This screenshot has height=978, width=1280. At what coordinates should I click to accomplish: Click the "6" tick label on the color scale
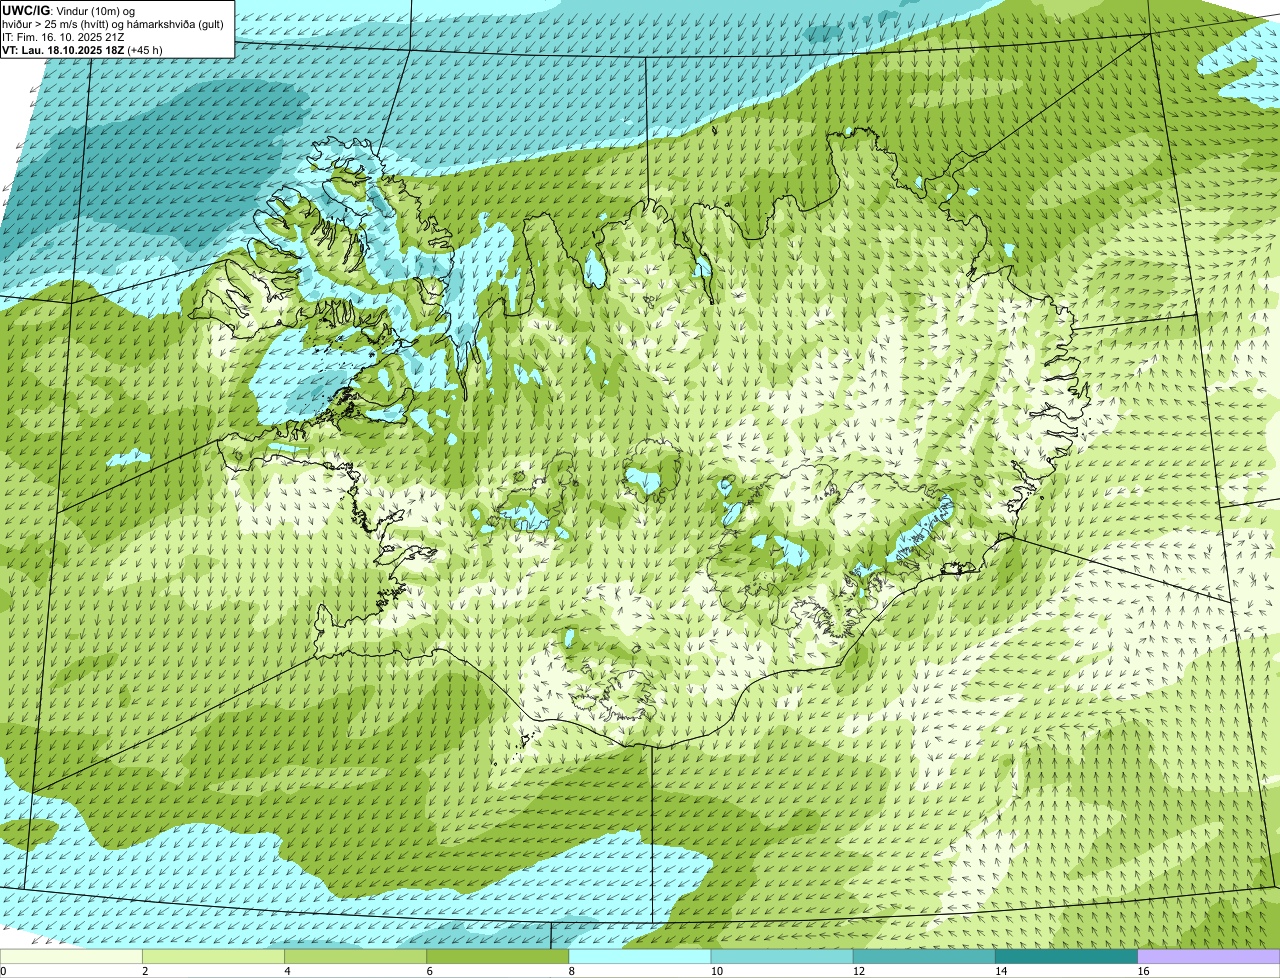(429, 971)
